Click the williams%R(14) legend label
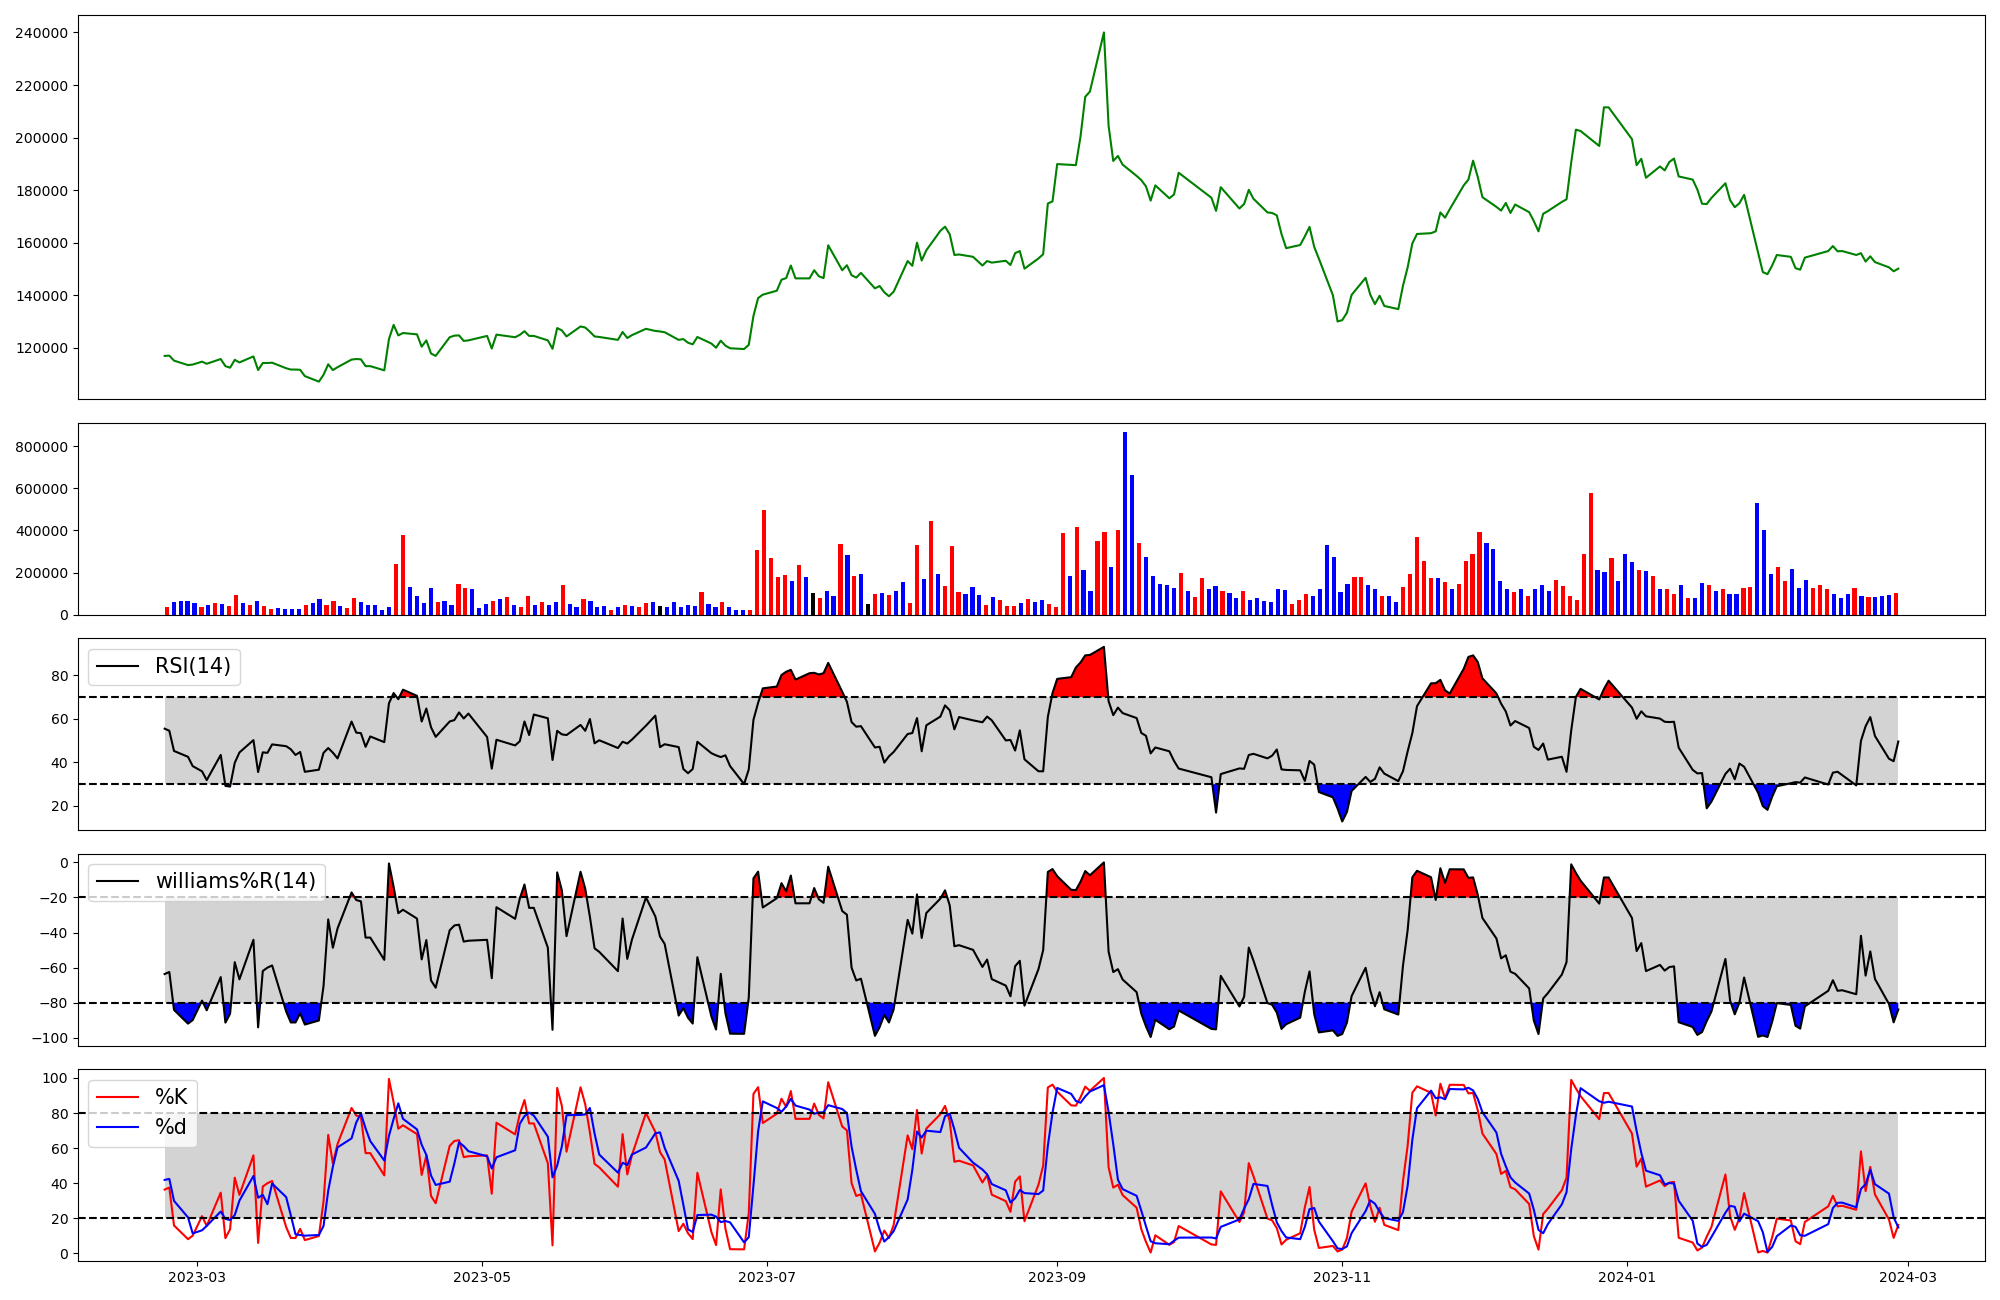 pyautogui.click(x=235, y=881)
